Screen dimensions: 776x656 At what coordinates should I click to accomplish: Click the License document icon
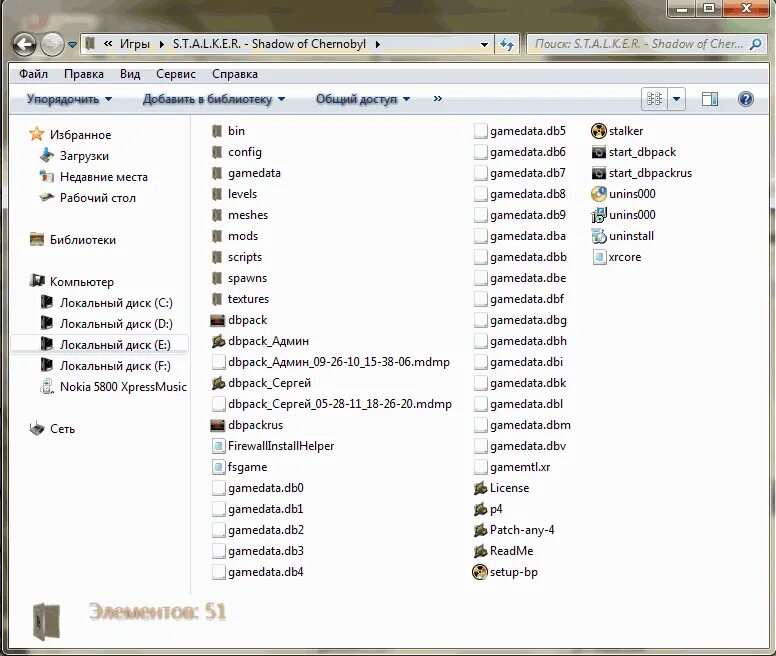click(x=481, y=488)
